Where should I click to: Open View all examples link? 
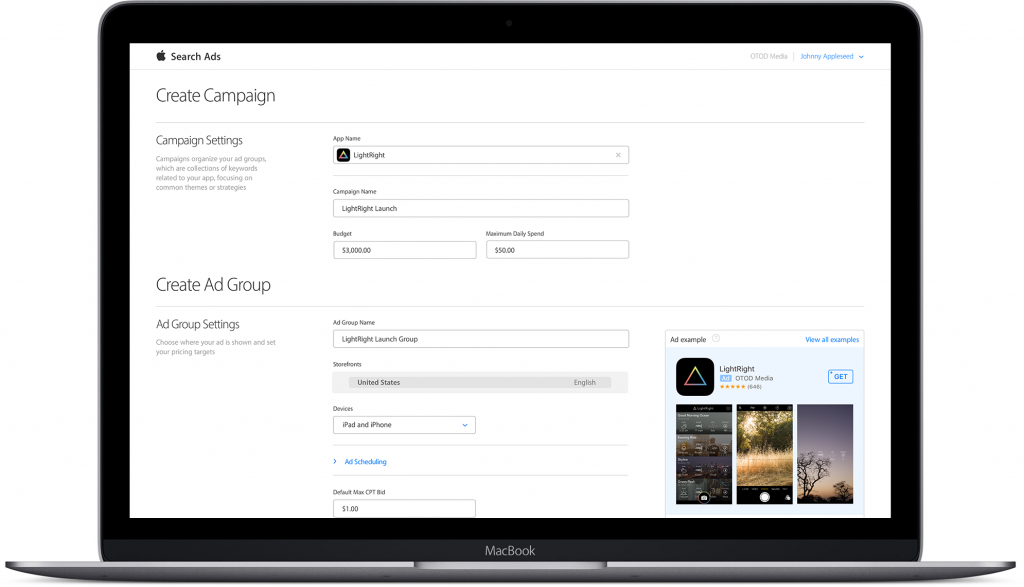click(832, 340)
